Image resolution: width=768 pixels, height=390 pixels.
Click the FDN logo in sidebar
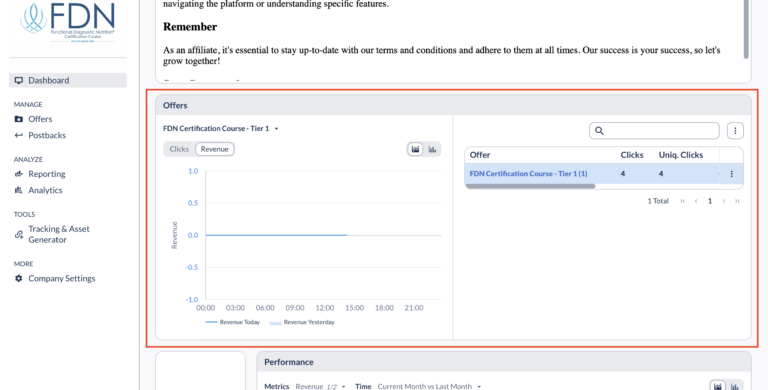pyautogui.click(x=68, y=23)
